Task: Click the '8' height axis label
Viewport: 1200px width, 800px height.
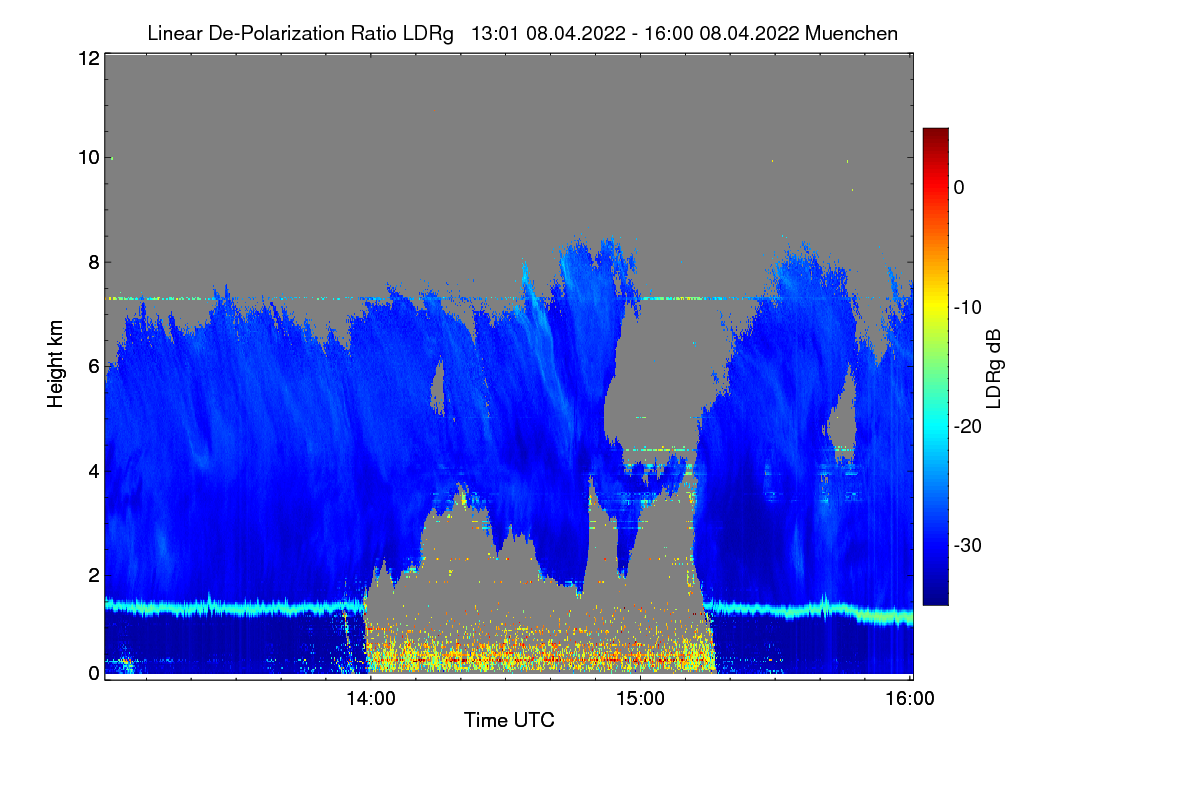Action: (x=94, y=262)
